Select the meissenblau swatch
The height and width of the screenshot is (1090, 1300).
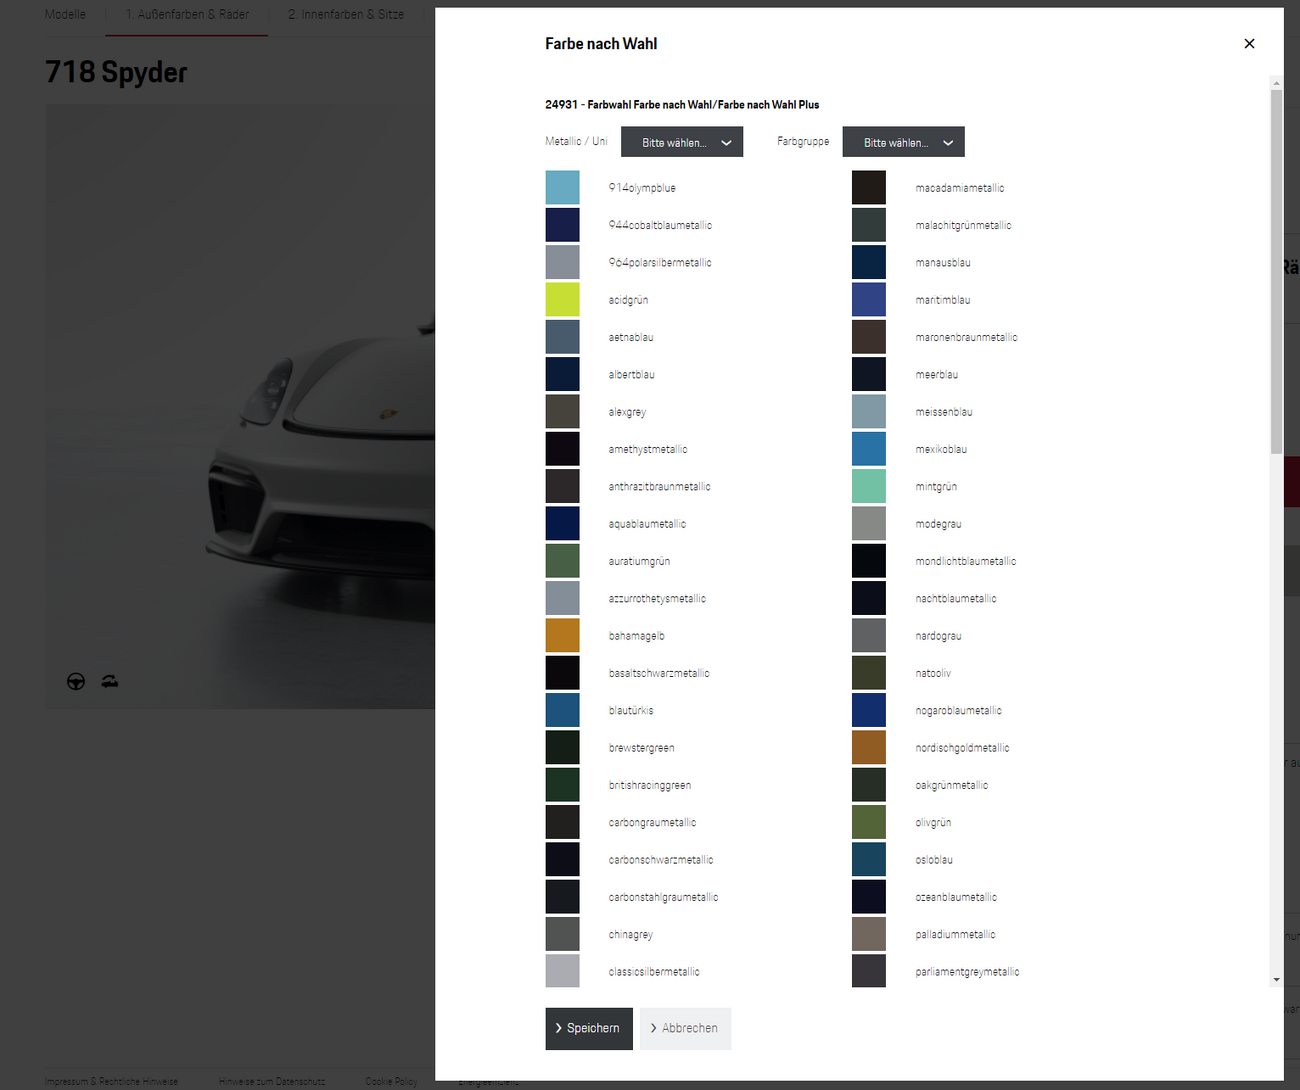[869, 411]
